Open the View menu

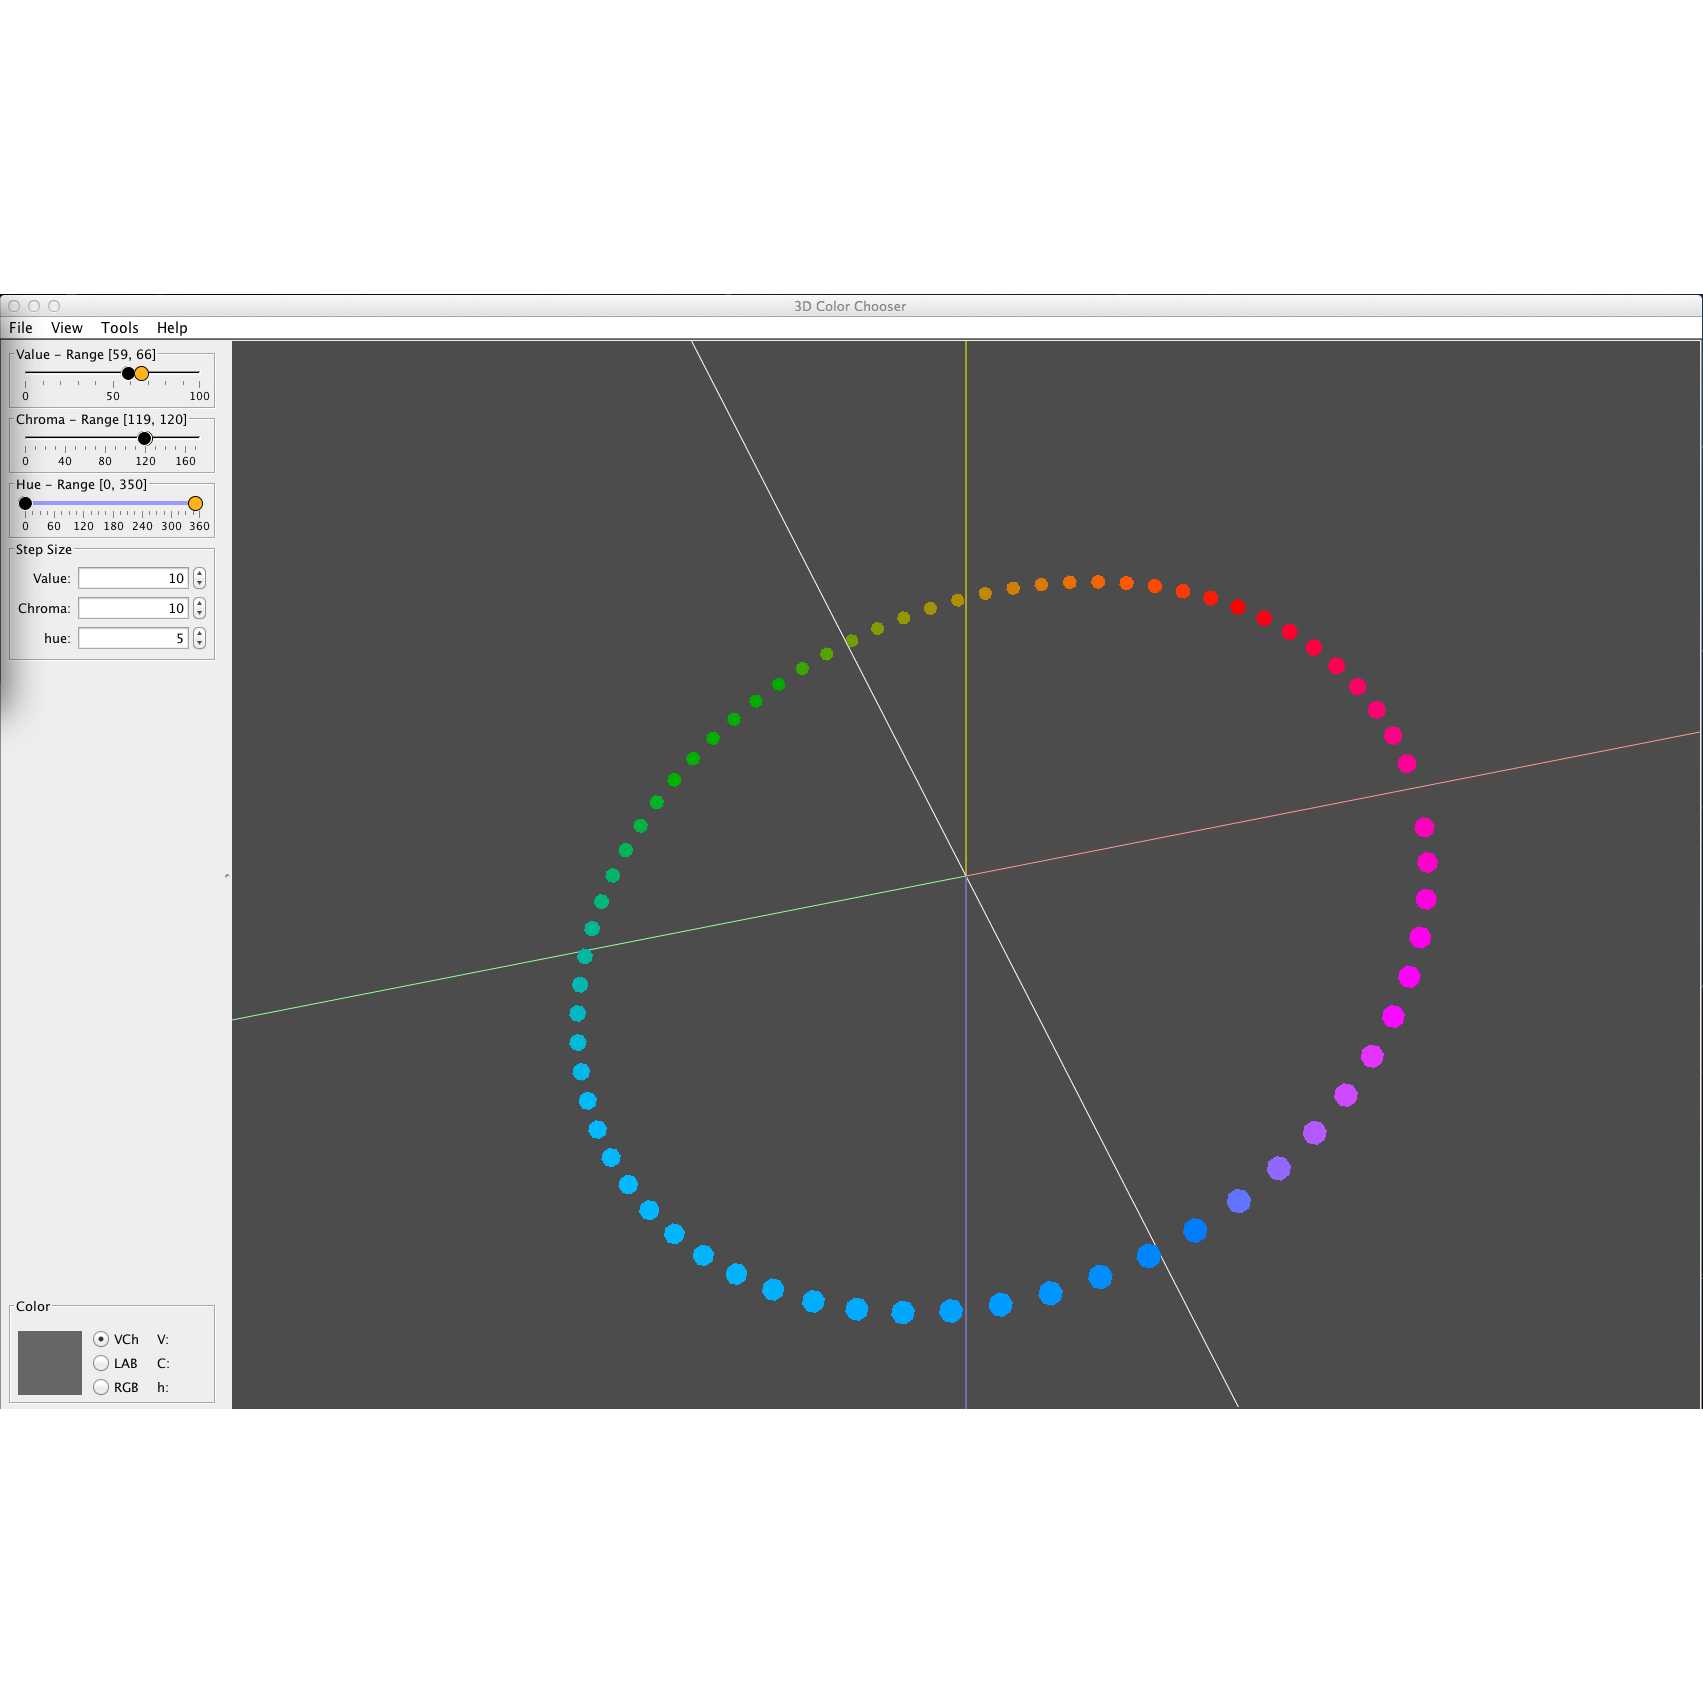click(x=67, y=328)
